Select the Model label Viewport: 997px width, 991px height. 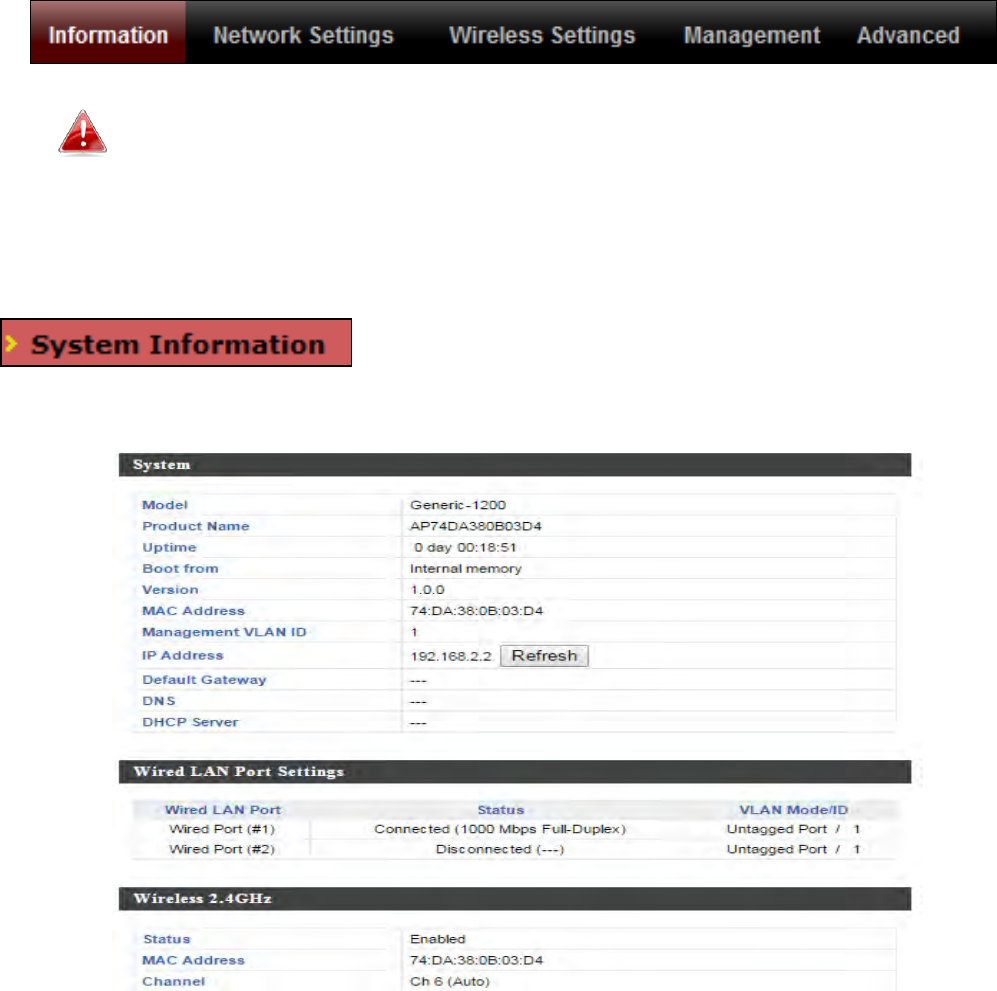pos(165,505)
